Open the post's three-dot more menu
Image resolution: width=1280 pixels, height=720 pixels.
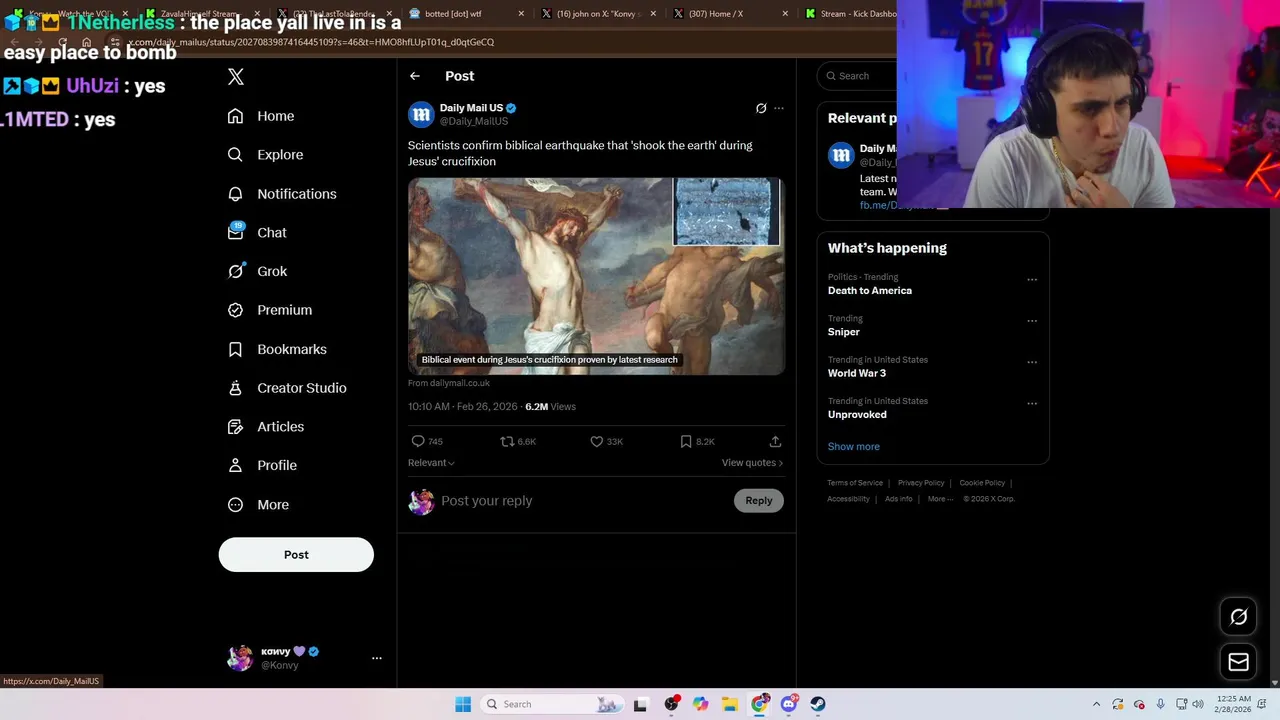click(x=779, y=108)
